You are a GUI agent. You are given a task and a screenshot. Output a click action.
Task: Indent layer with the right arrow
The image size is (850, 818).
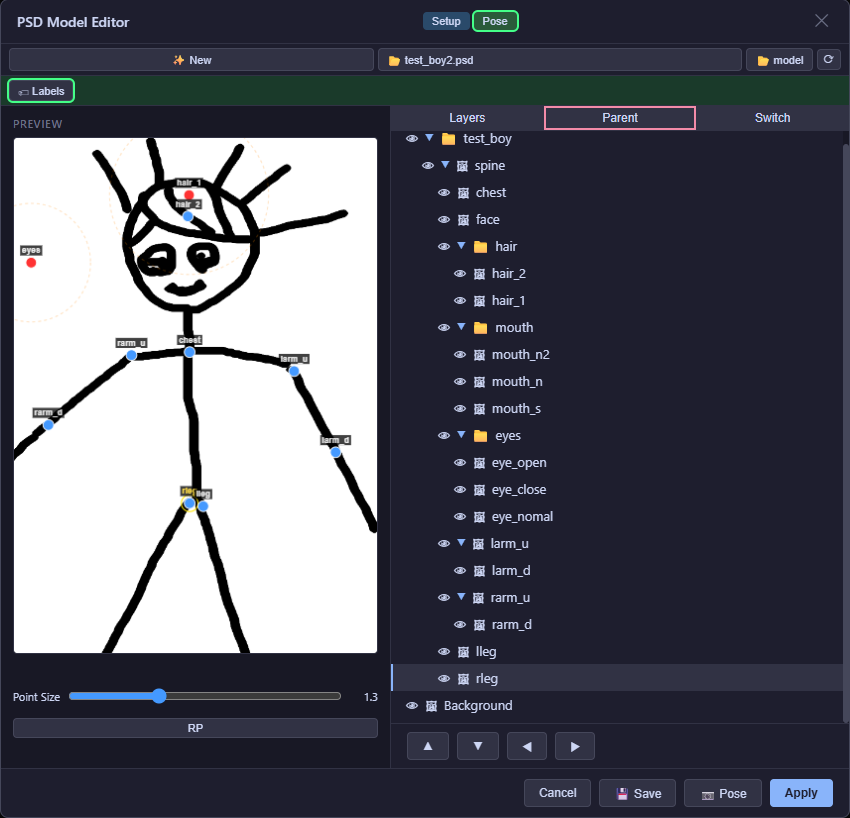(x=575, y=746)
